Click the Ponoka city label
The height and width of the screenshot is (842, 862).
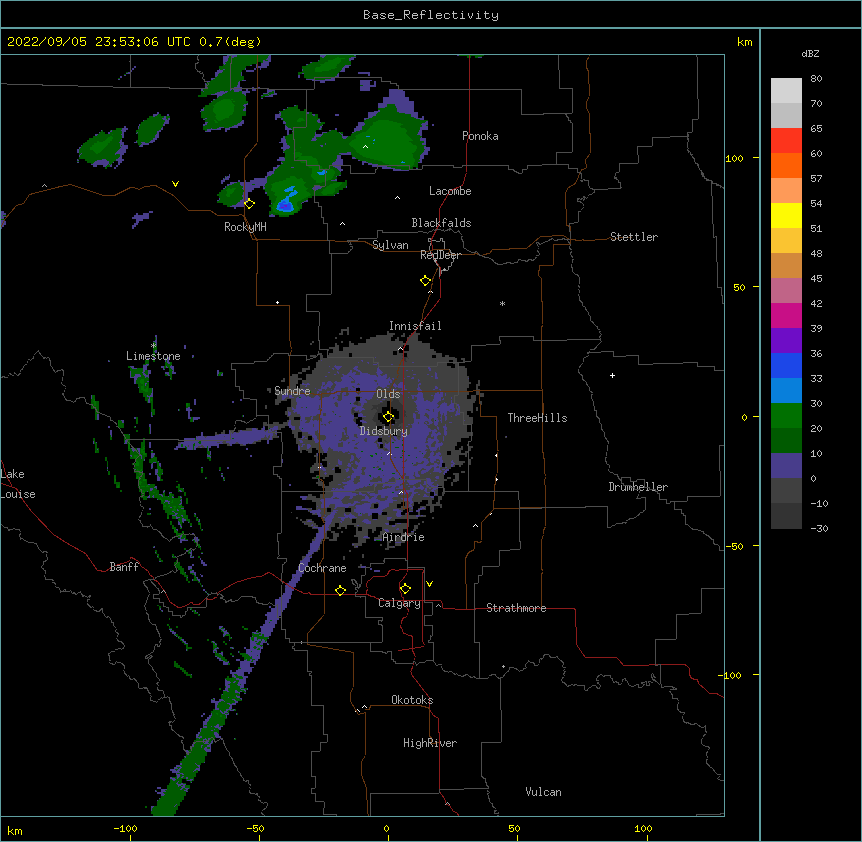click(x=480, y=136)
